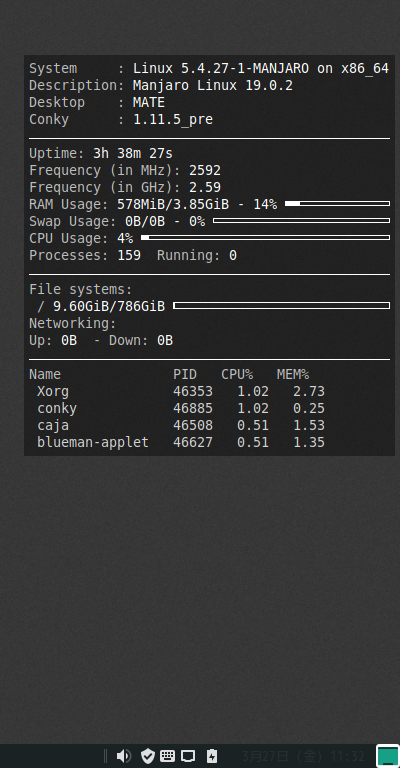Click the panel drag handle by the speaker

[x=105, y=756]
